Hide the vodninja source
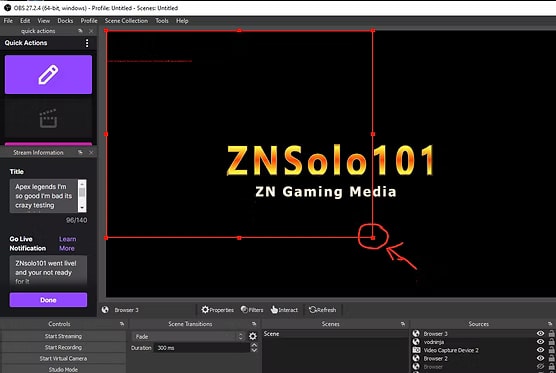Image resolution: width=556 pixels, height=373 pixels. tap(540, 342)
